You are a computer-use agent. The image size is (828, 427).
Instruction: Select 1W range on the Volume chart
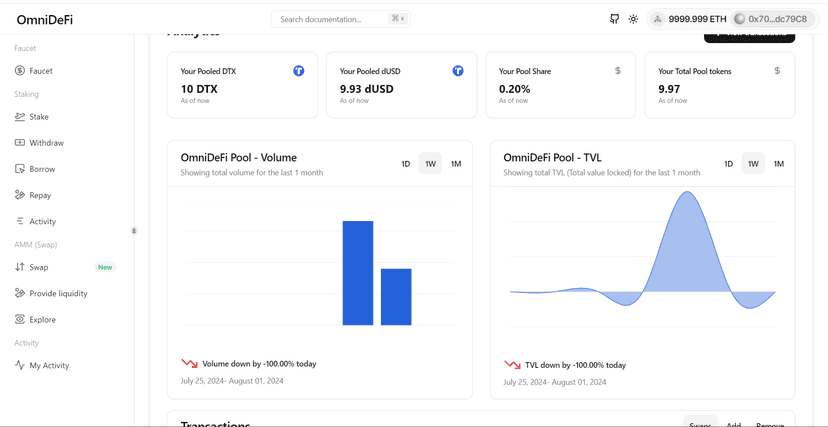[x=431, y=164]
